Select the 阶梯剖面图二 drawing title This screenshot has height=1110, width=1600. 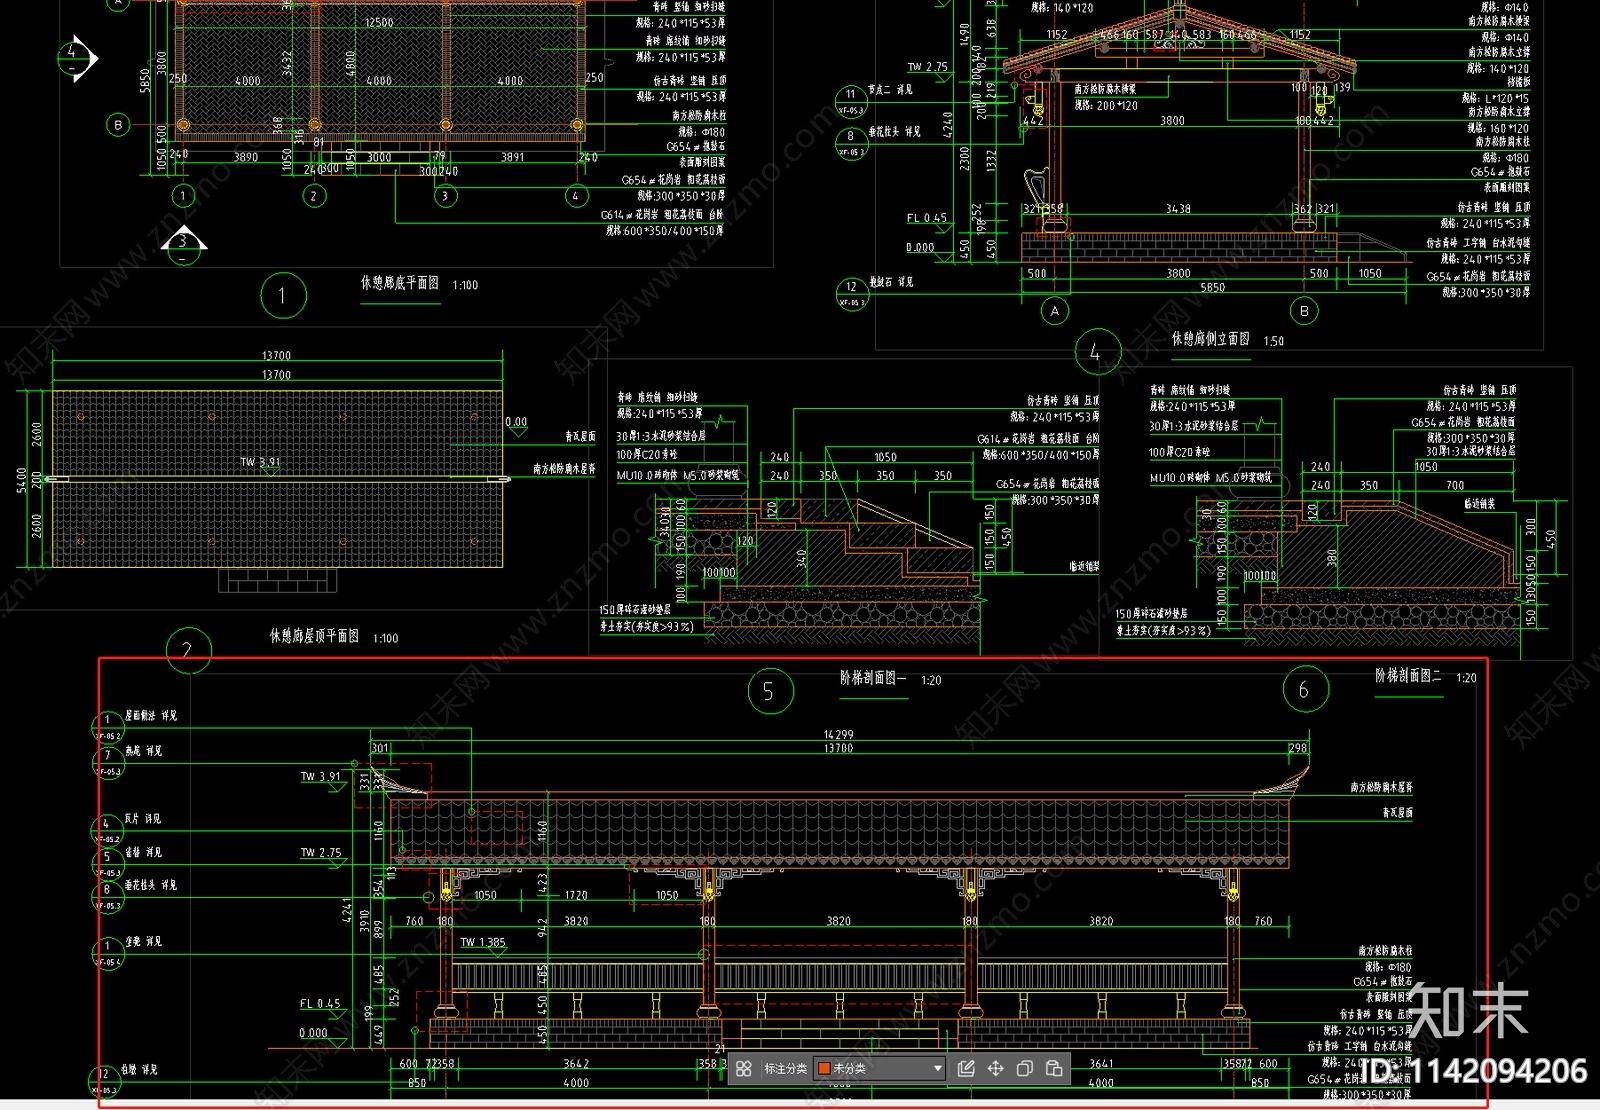[x=1408, y=676]
